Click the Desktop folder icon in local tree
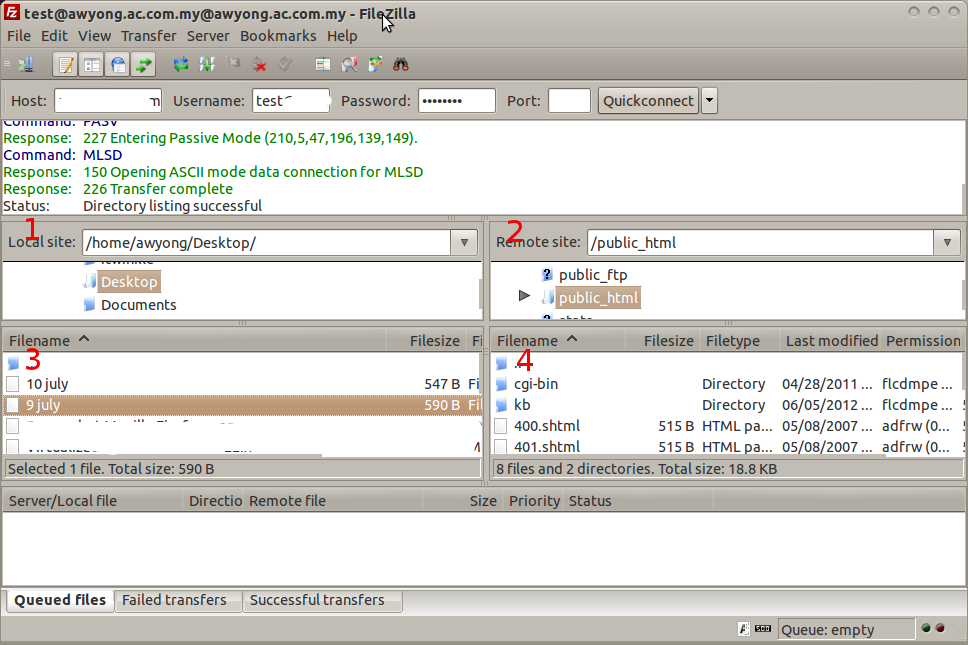The width and height of the screenshot is (968, 645). [x=90, y=281]
